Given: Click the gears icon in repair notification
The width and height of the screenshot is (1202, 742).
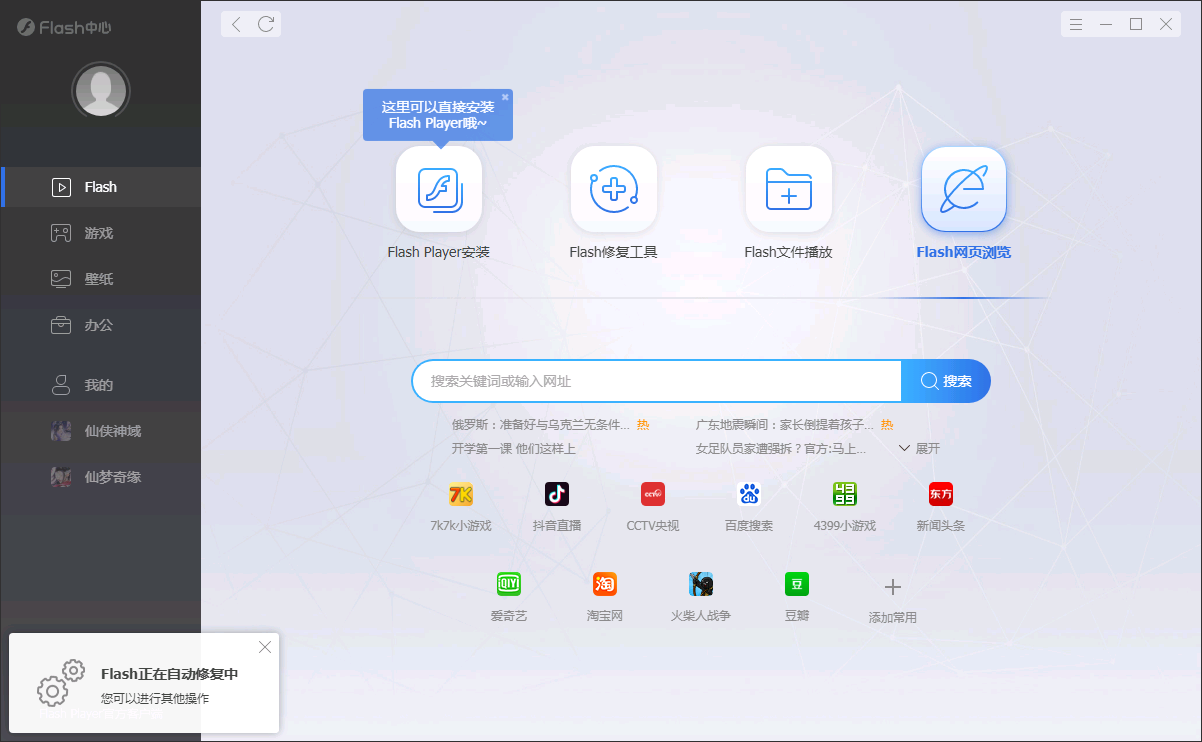Looking at the screenshot, I should tap(61, 682).
